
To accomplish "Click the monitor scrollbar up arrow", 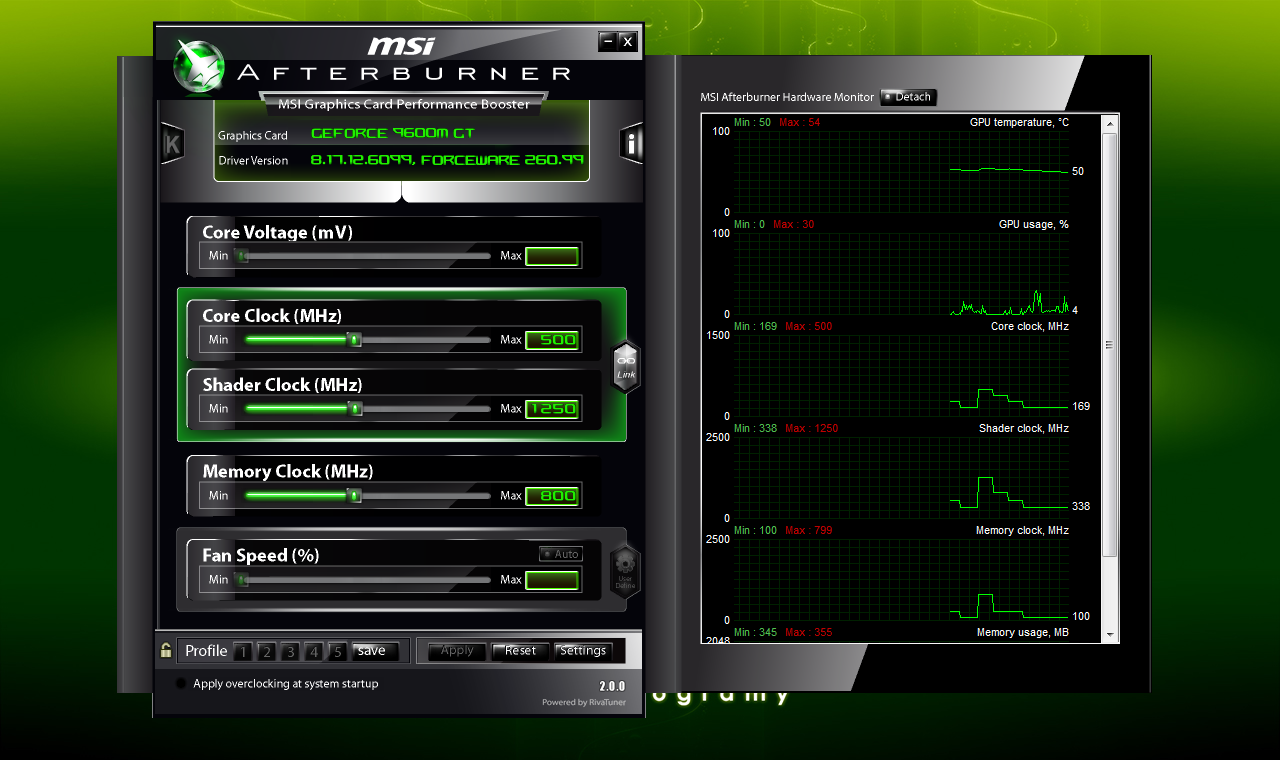I will tap(1109, 123).
